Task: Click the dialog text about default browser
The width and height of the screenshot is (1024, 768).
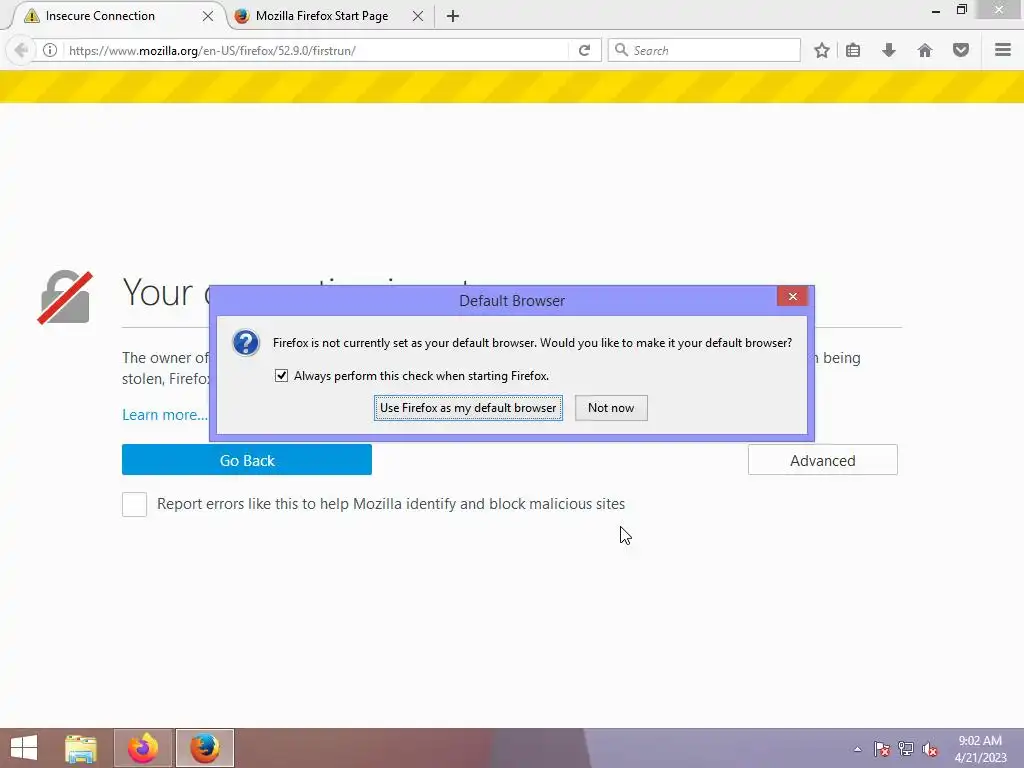Action: tap(532, 343)
